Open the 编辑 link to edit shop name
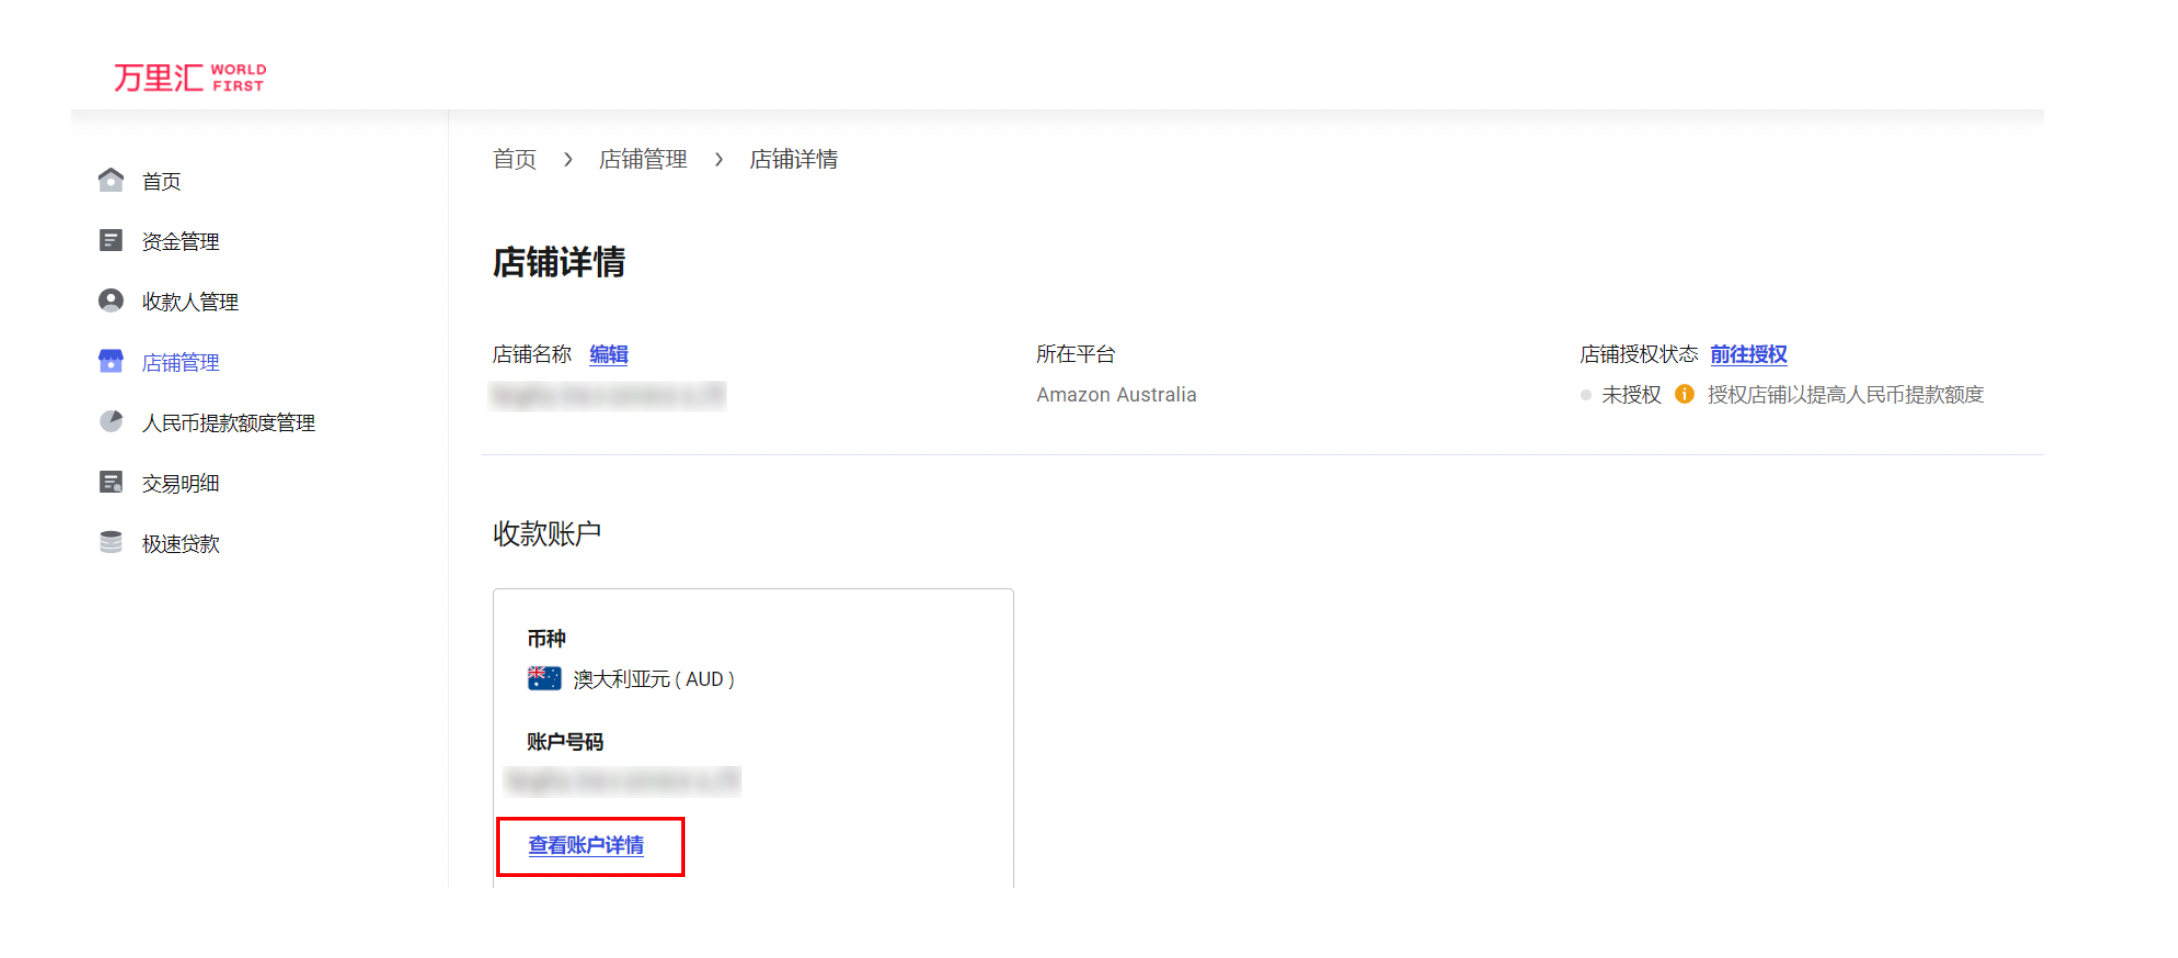The image size is (2178, 958). point(608,354)
